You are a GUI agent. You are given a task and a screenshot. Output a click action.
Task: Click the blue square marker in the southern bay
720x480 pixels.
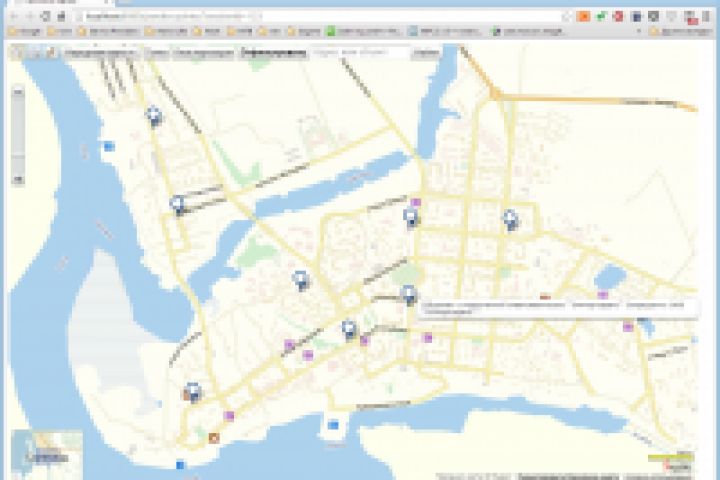[333, 425]
